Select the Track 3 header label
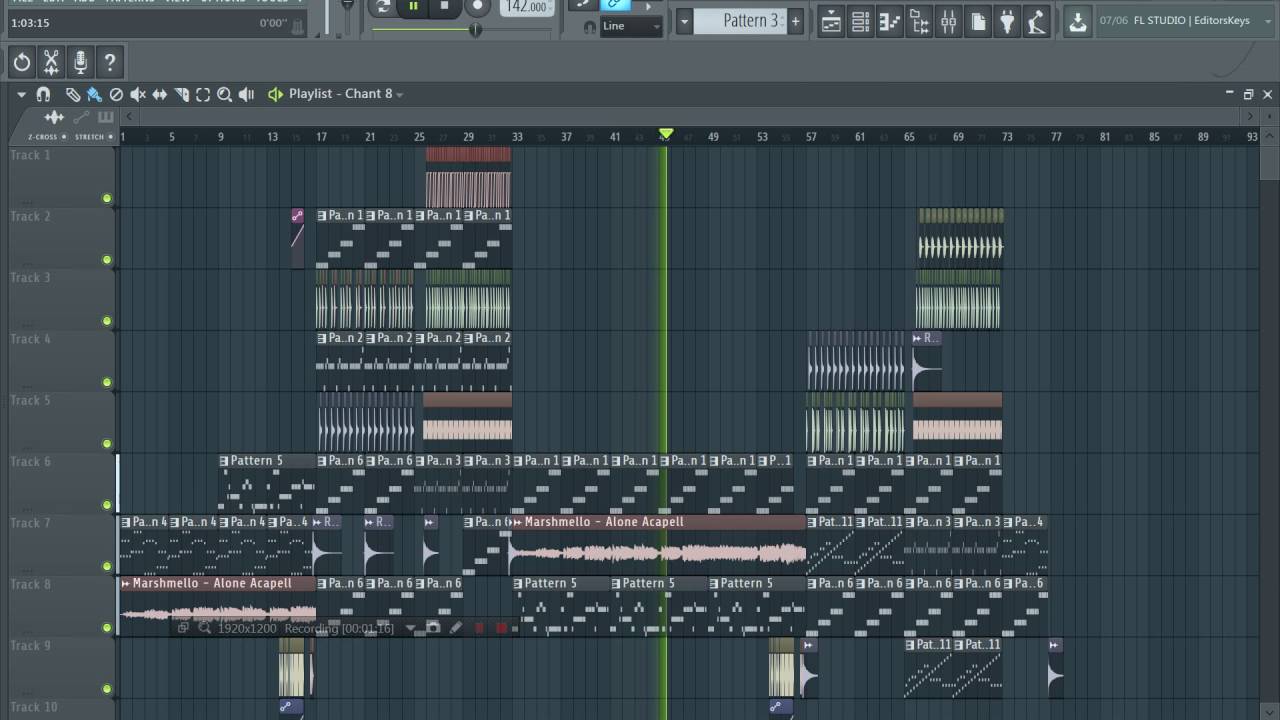The width and height of the screenshot is (1280, 720). pos(30,278)
